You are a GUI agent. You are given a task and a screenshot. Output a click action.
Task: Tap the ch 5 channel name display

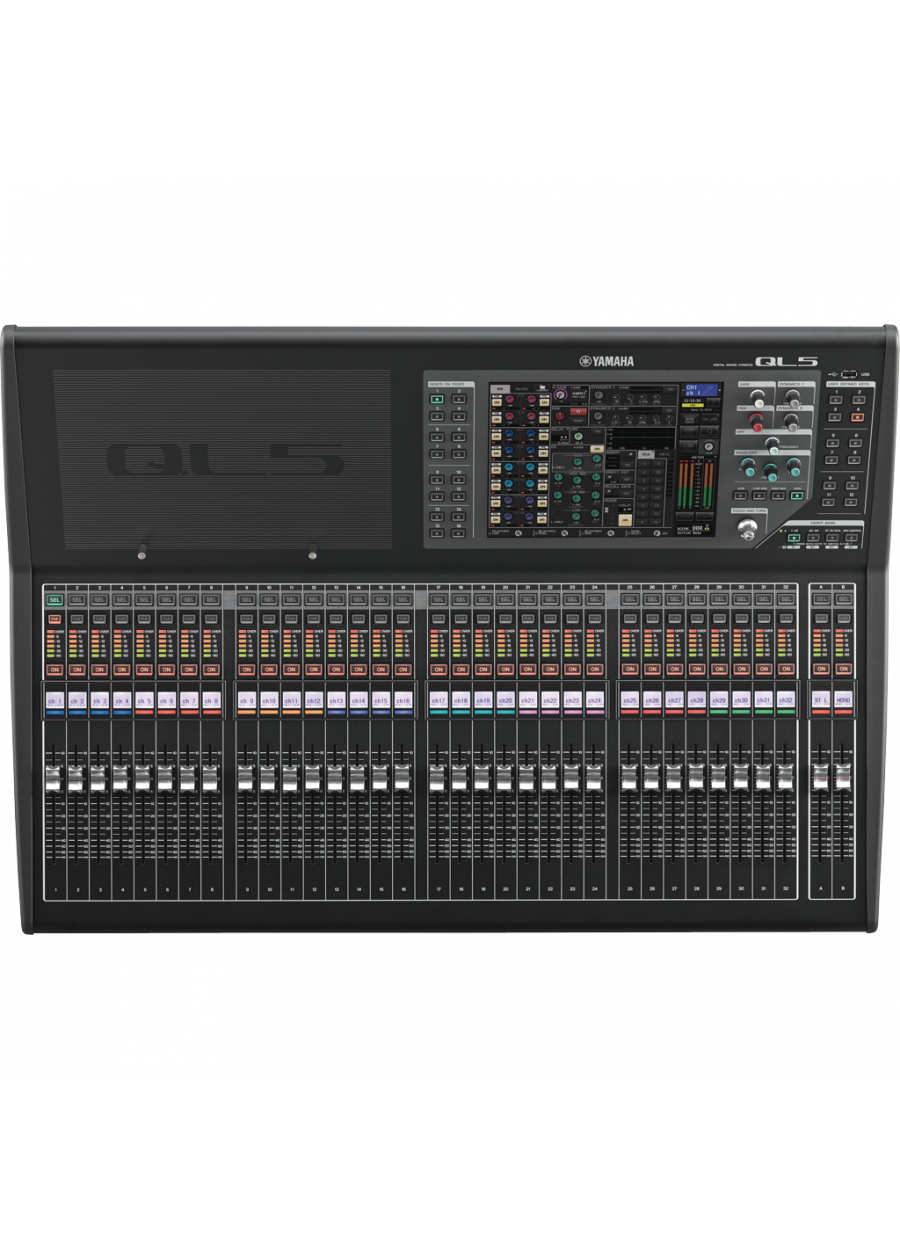point(143,701)
